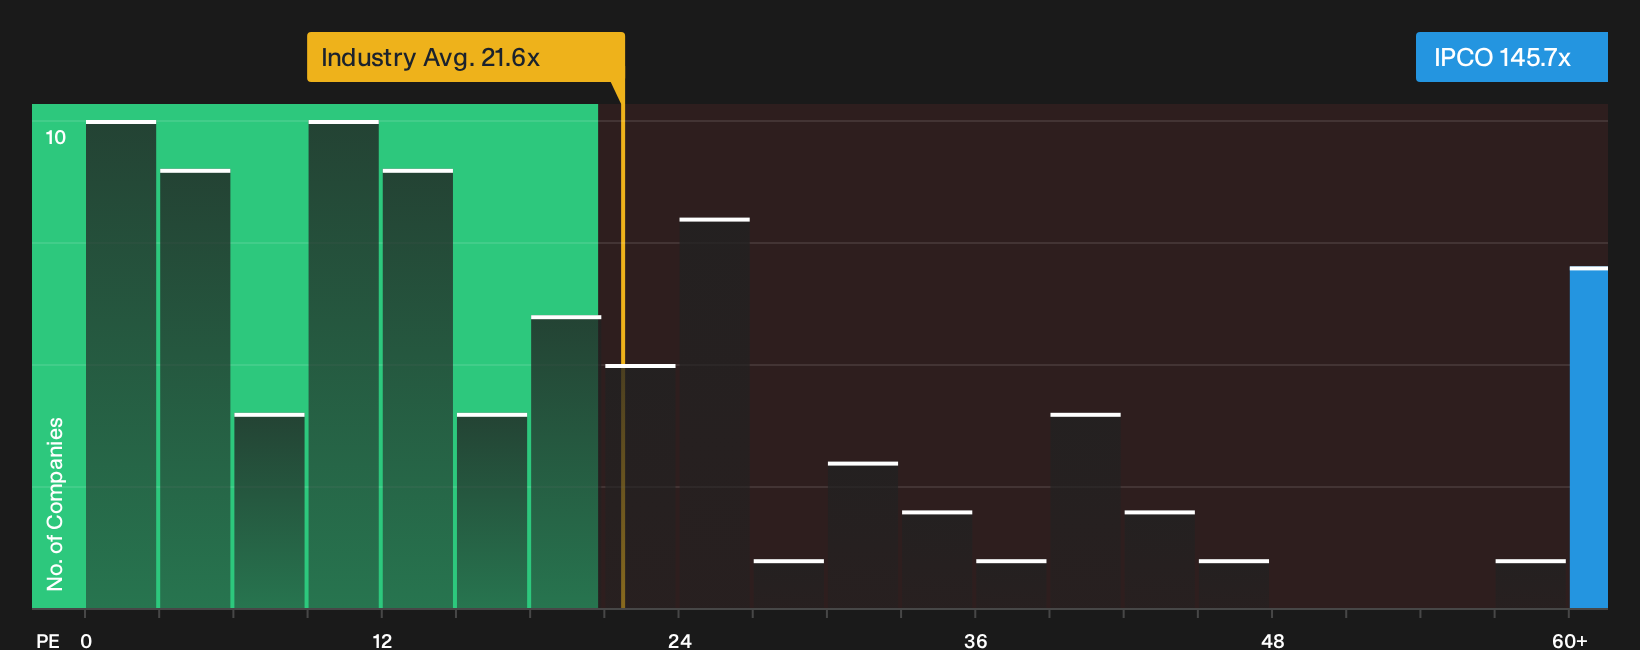Select the first bar at PE 0
The width and height of the screenshot is (1640, 650).
tap(121, 365)
